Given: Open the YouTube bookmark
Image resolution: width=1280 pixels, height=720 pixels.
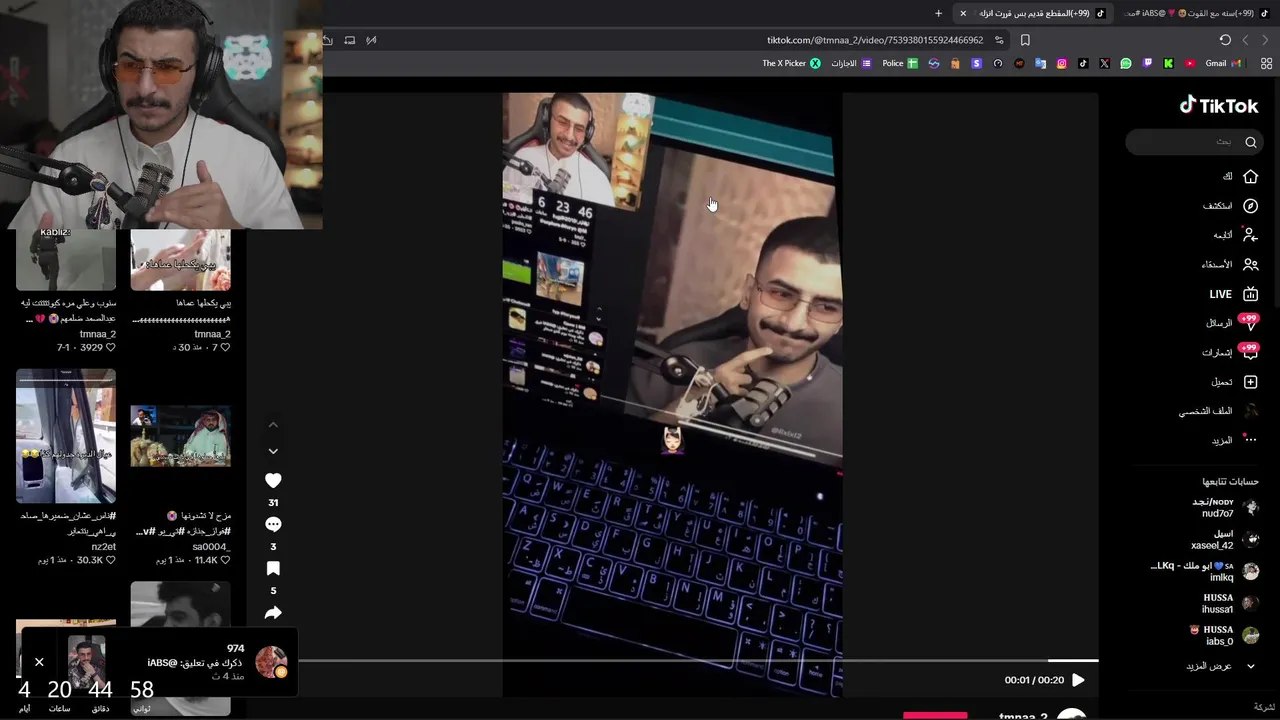Looking at the screenshot, I should coord(1190,63).
